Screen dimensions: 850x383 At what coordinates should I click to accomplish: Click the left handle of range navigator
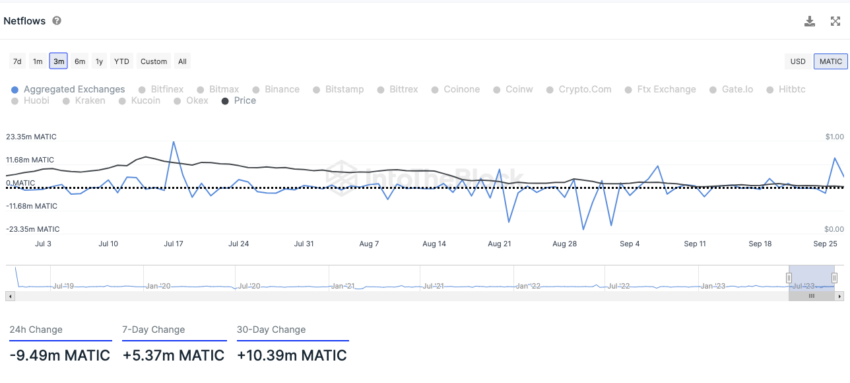click(789, 278)
